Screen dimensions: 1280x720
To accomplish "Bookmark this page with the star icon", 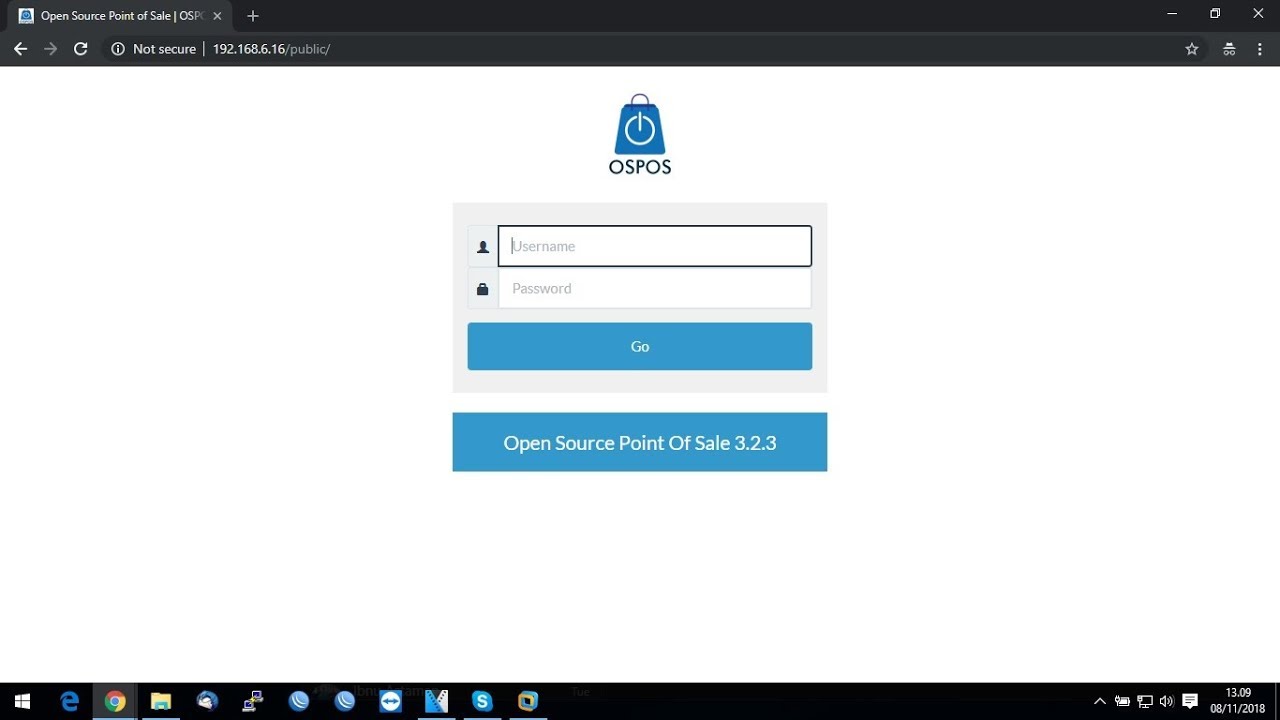I will click(x=1192, y=49).
